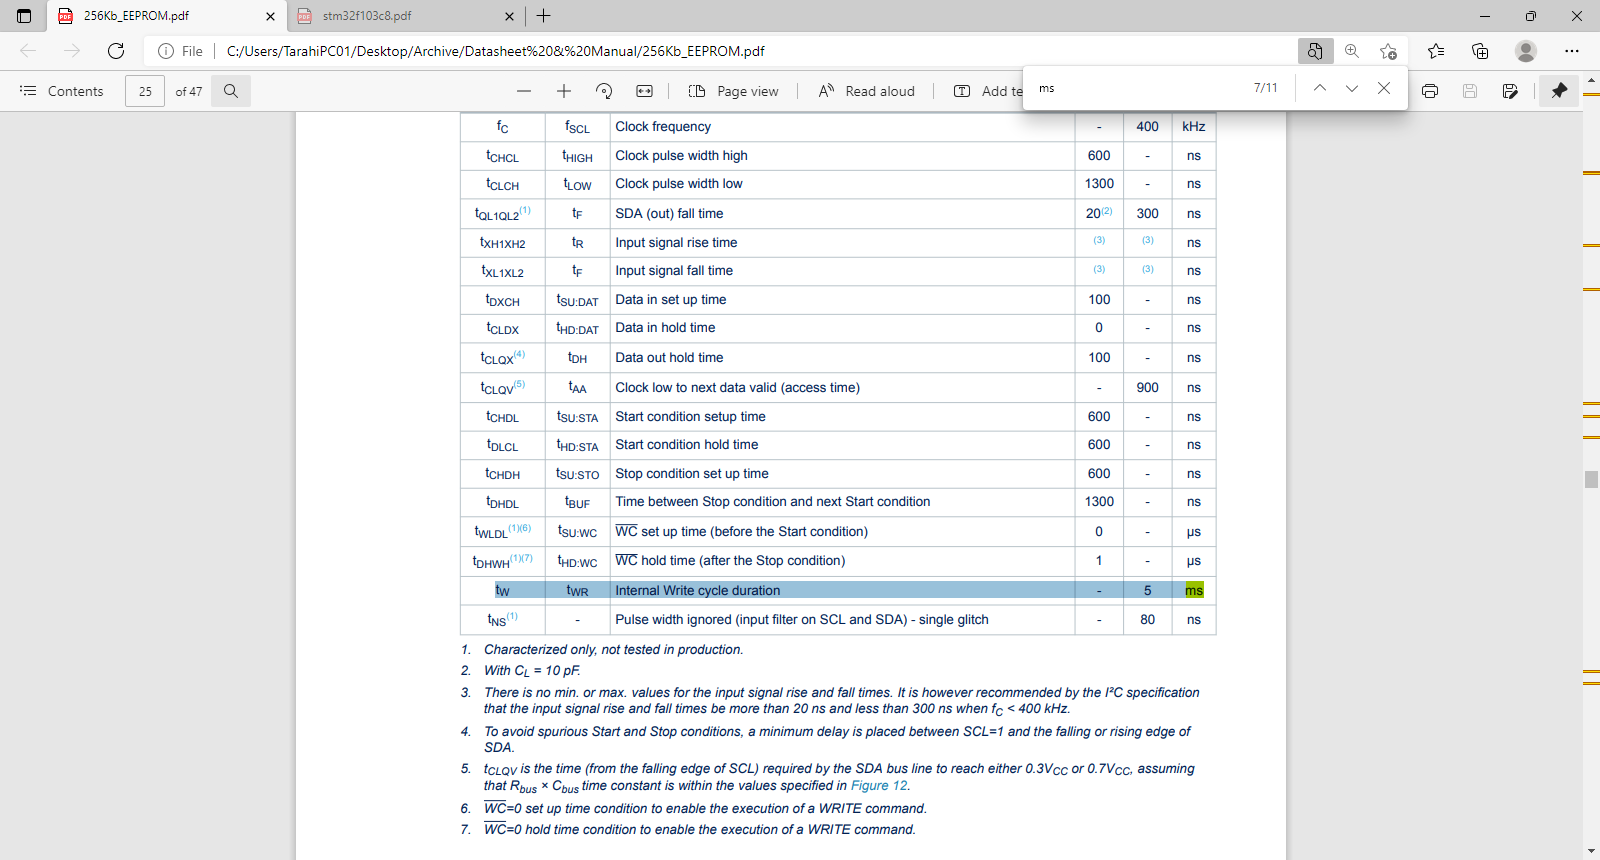Screen dimensions: 1600x860
Task: Print the PDF document
Action: [1430, 91]
